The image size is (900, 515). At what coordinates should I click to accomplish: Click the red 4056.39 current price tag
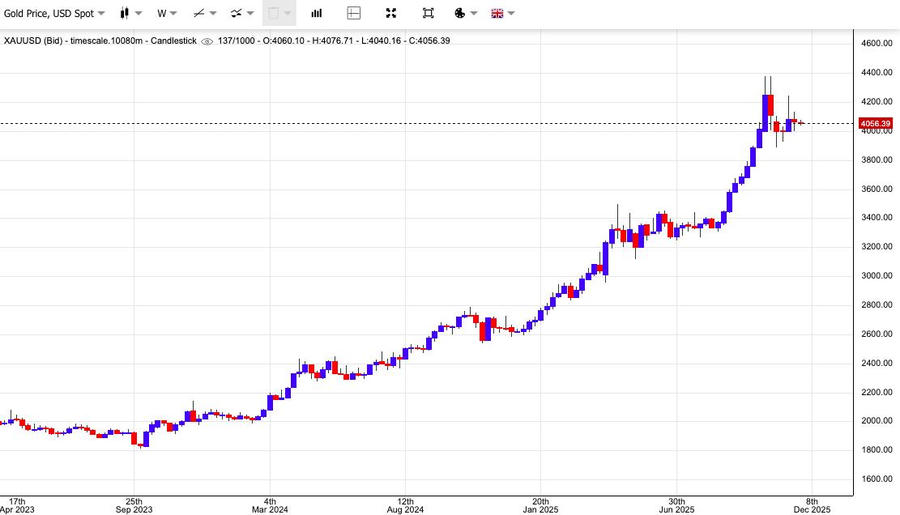875,124
